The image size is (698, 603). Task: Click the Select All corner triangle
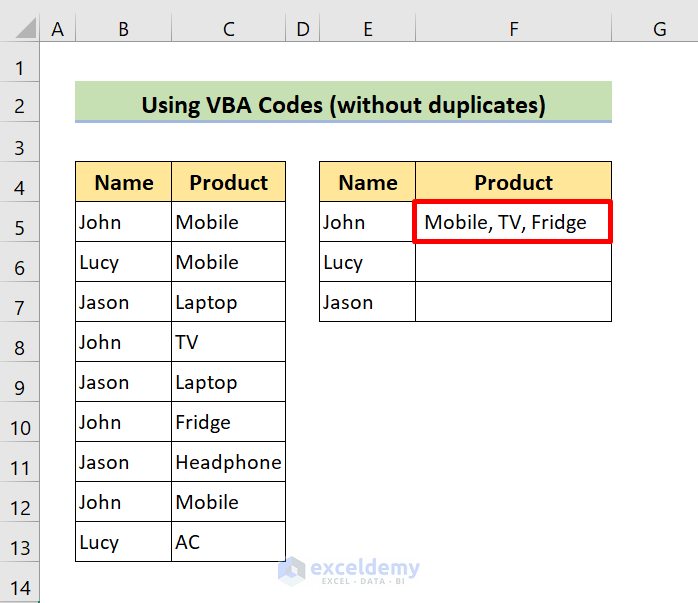click(x=25, y=28)
